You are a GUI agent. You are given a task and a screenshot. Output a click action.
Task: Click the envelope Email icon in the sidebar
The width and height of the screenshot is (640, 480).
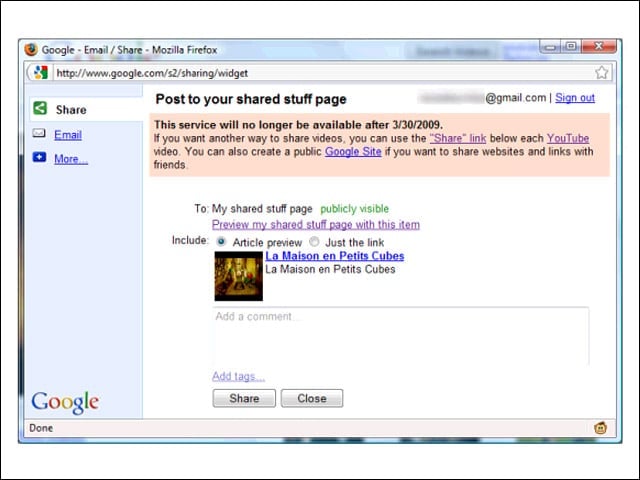tap(39, 133)
